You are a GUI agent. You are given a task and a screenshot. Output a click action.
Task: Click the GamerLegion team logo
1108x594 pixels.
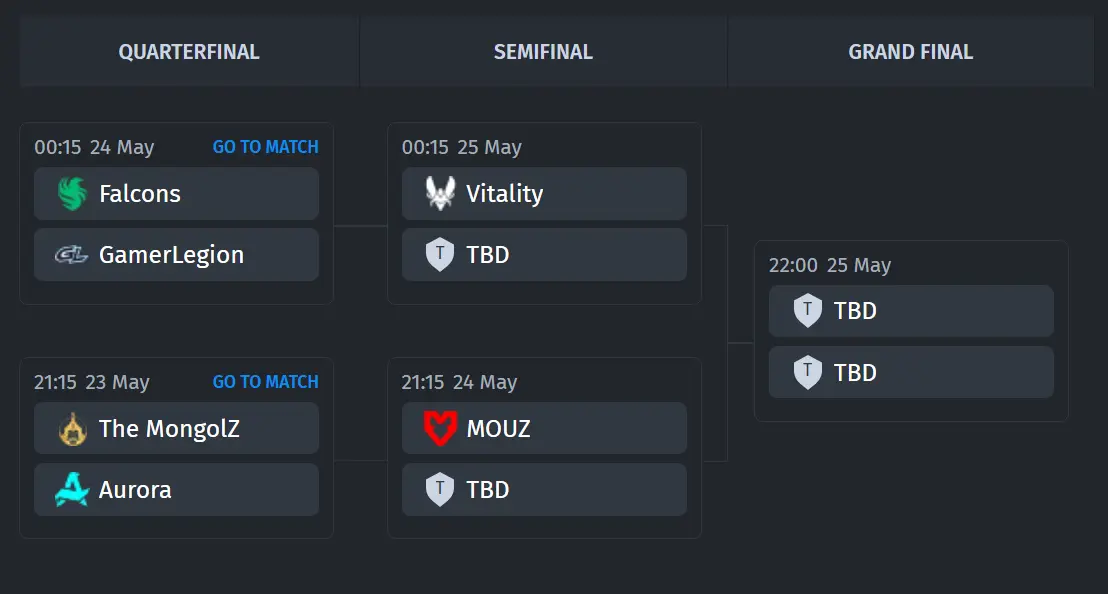pyautogui.click(x=71, y=255)
